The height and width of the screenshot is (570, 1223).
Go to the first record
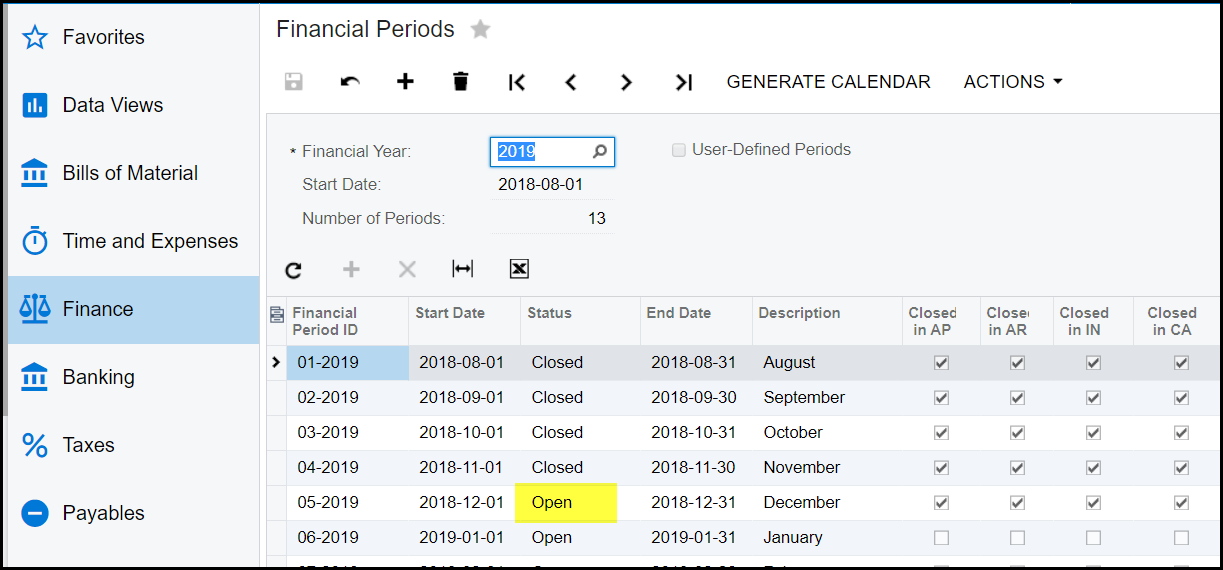(x=516, y=82)
